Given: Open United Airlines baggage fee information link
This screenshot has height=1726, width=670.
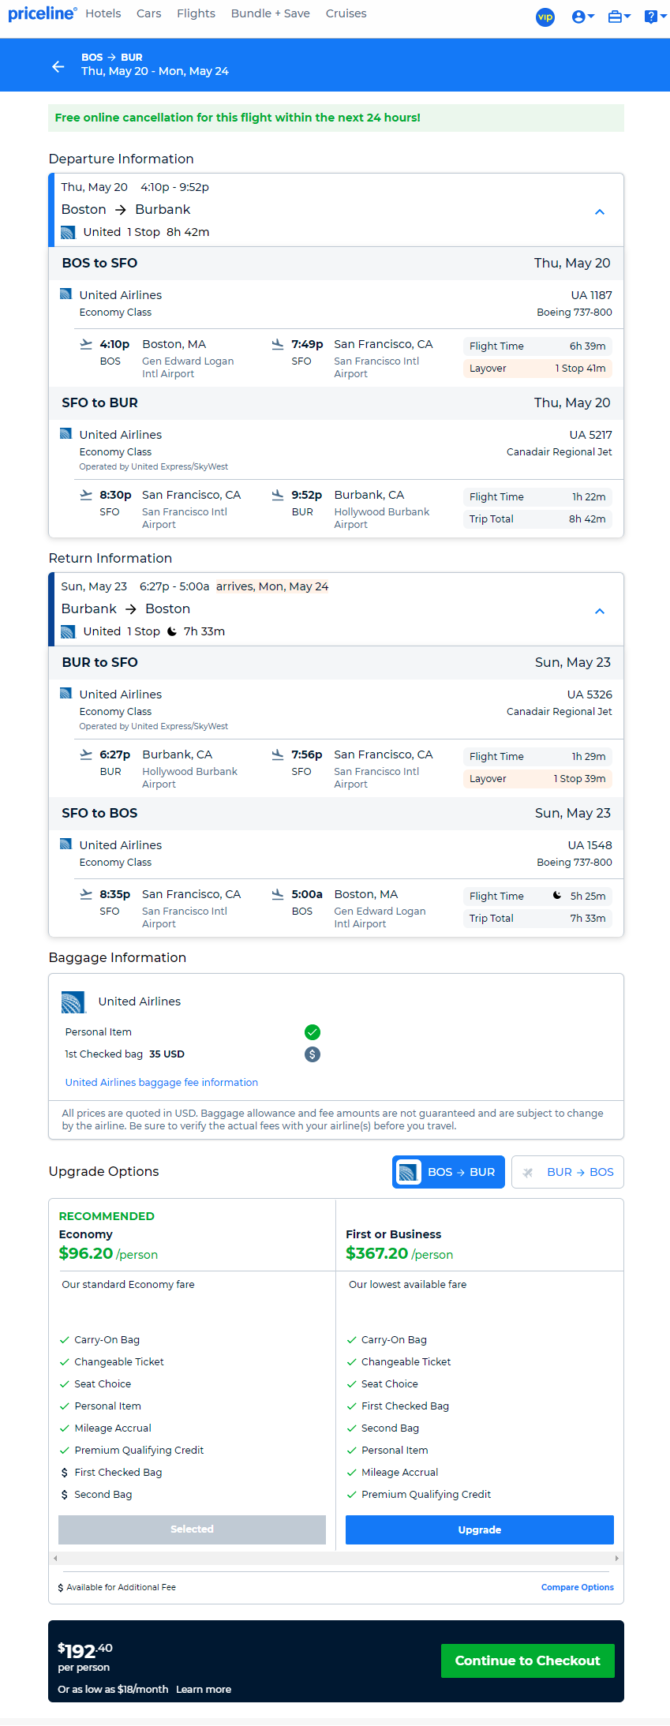Looking at the screenshot, I should (x=161, y=1082).
